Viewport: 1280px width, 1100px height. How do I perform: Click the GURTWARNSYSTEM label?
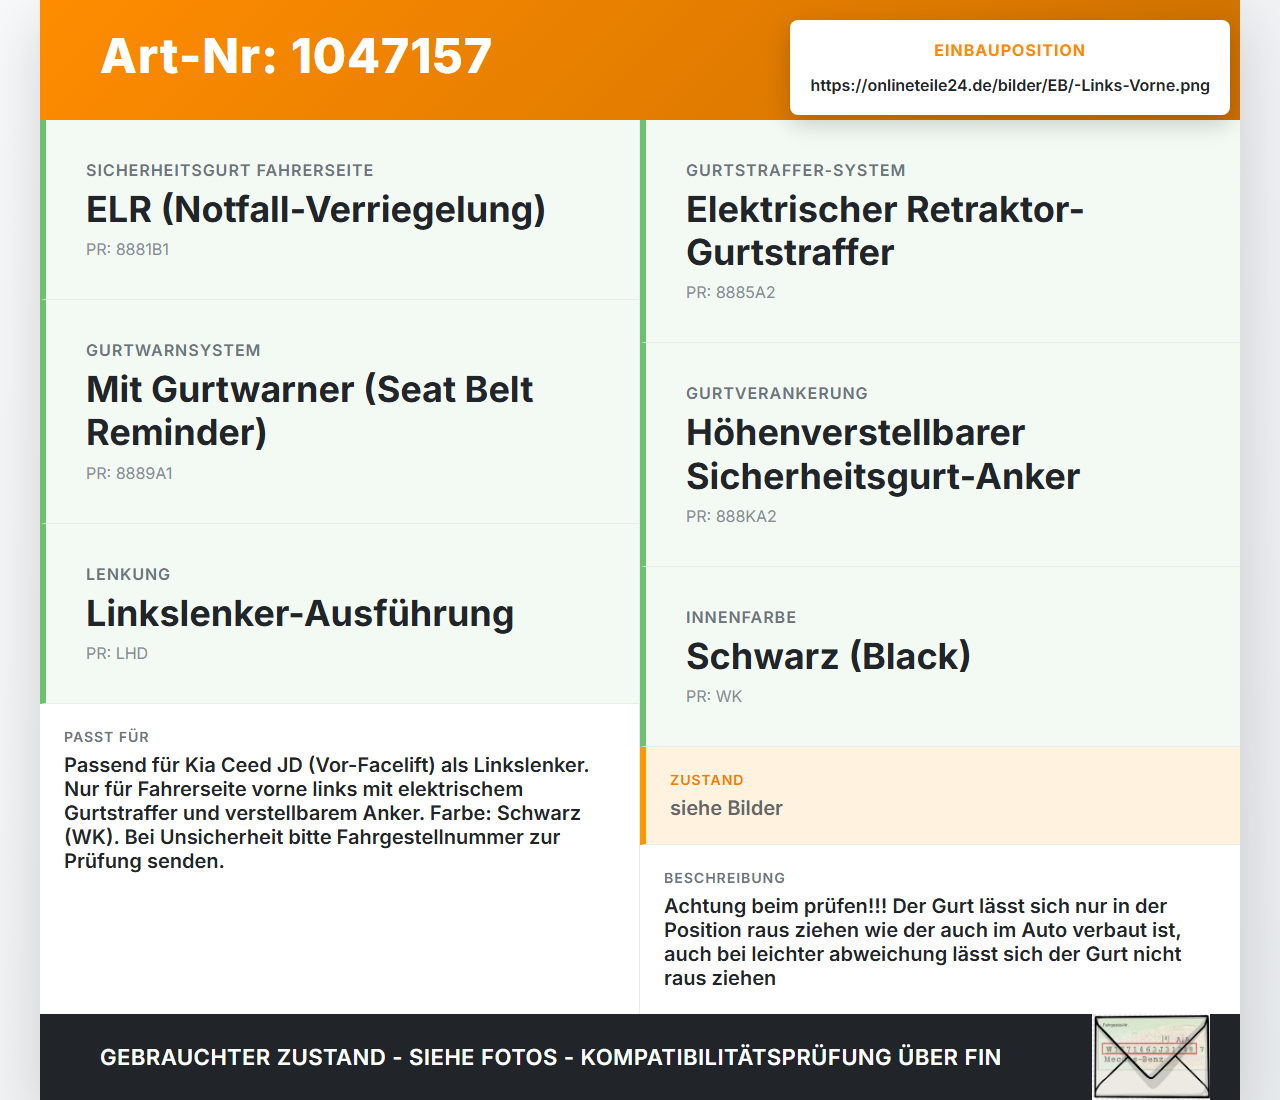pyautogui.click(x=173, y=350)
